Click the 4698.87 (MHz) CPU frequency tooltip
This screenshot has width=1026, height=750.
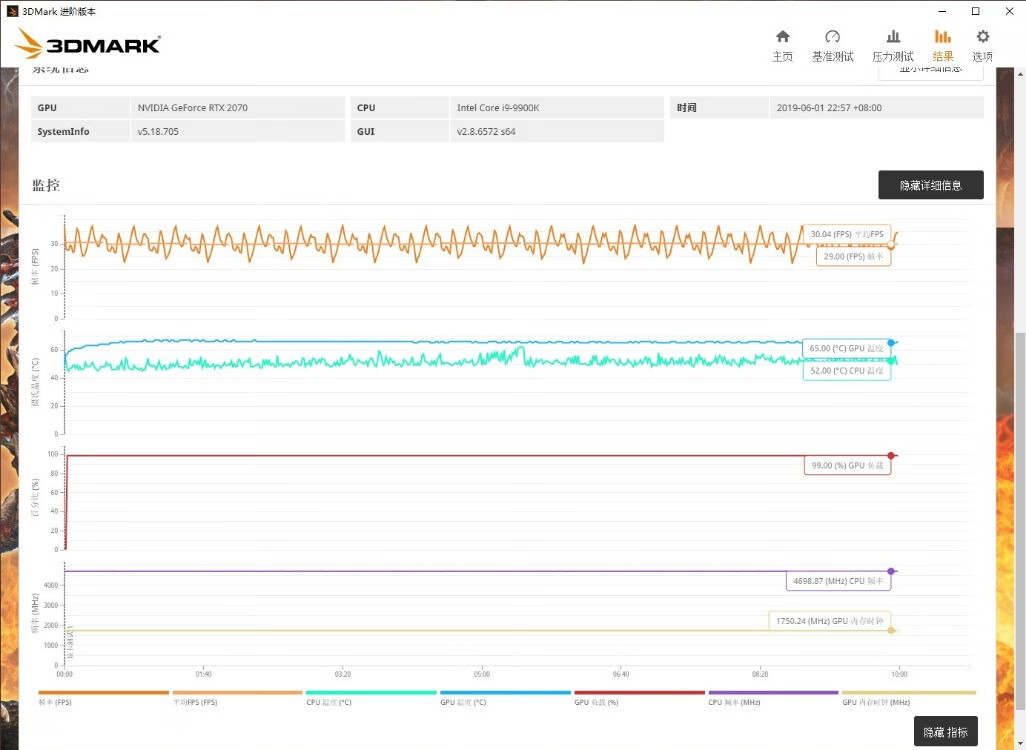(x=838, y=581)
